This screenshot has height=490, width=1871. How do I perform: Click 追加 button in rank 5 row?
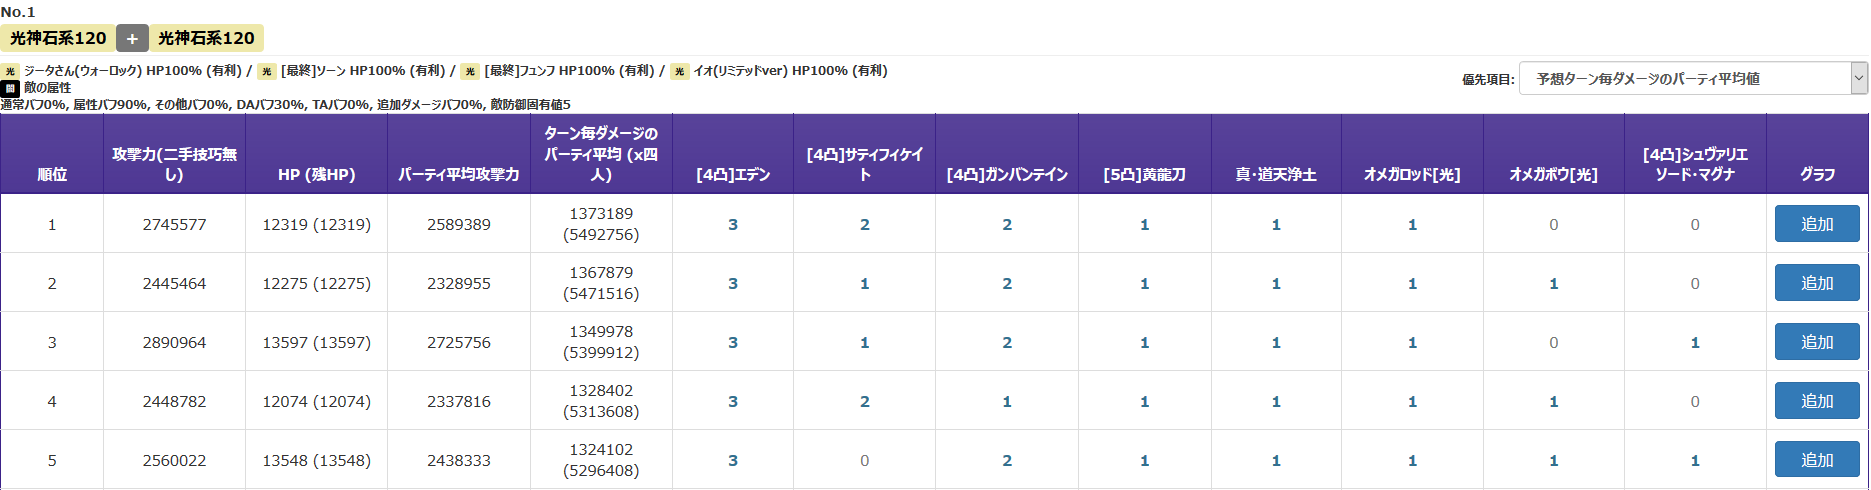[1817, 460]
